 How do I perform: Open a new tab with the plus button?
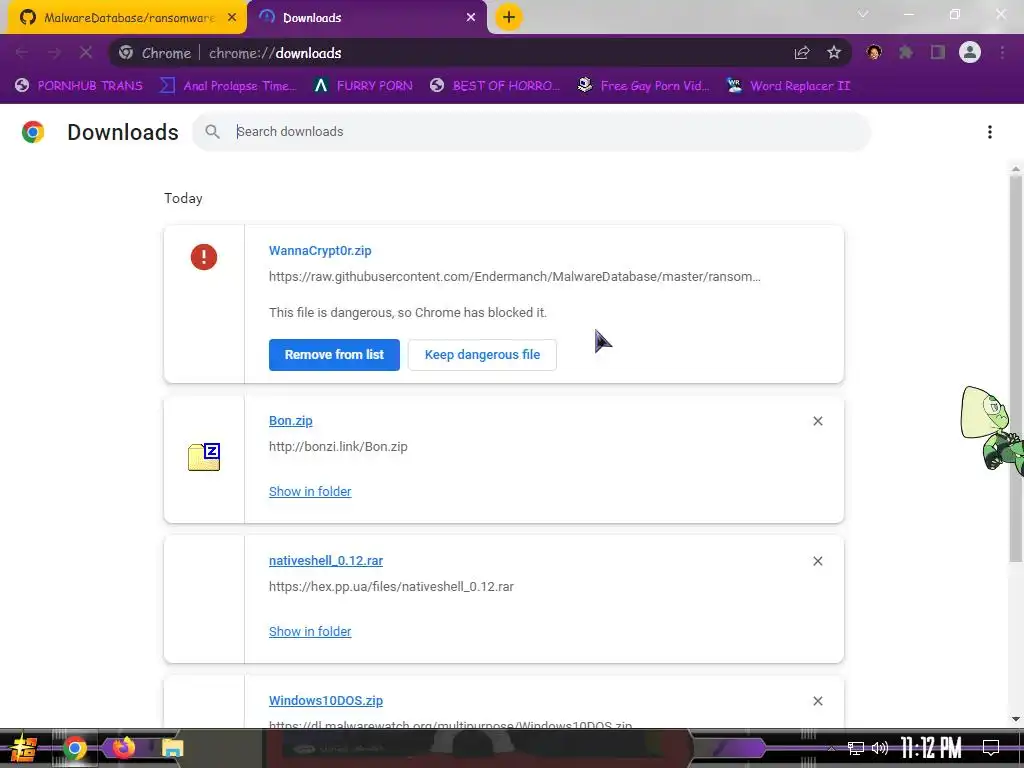(509, 18)
